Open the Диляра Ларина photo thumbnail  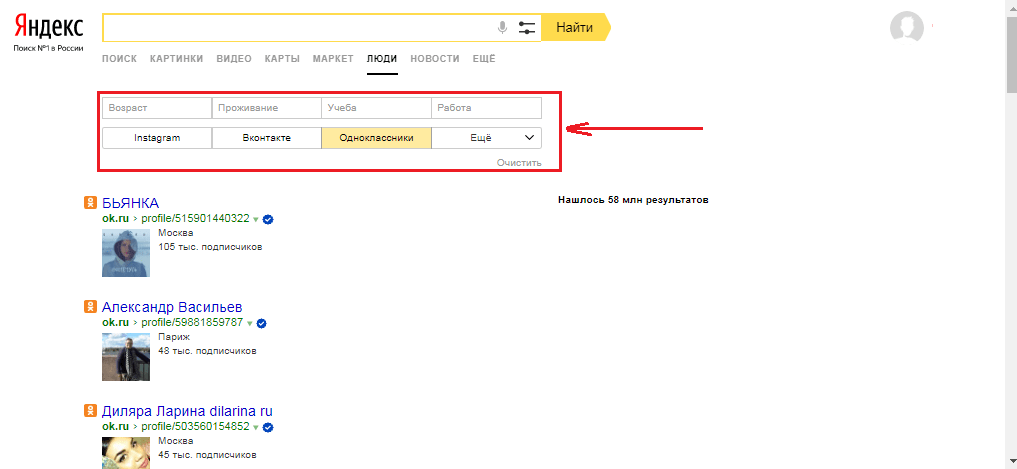coord(126,453)
